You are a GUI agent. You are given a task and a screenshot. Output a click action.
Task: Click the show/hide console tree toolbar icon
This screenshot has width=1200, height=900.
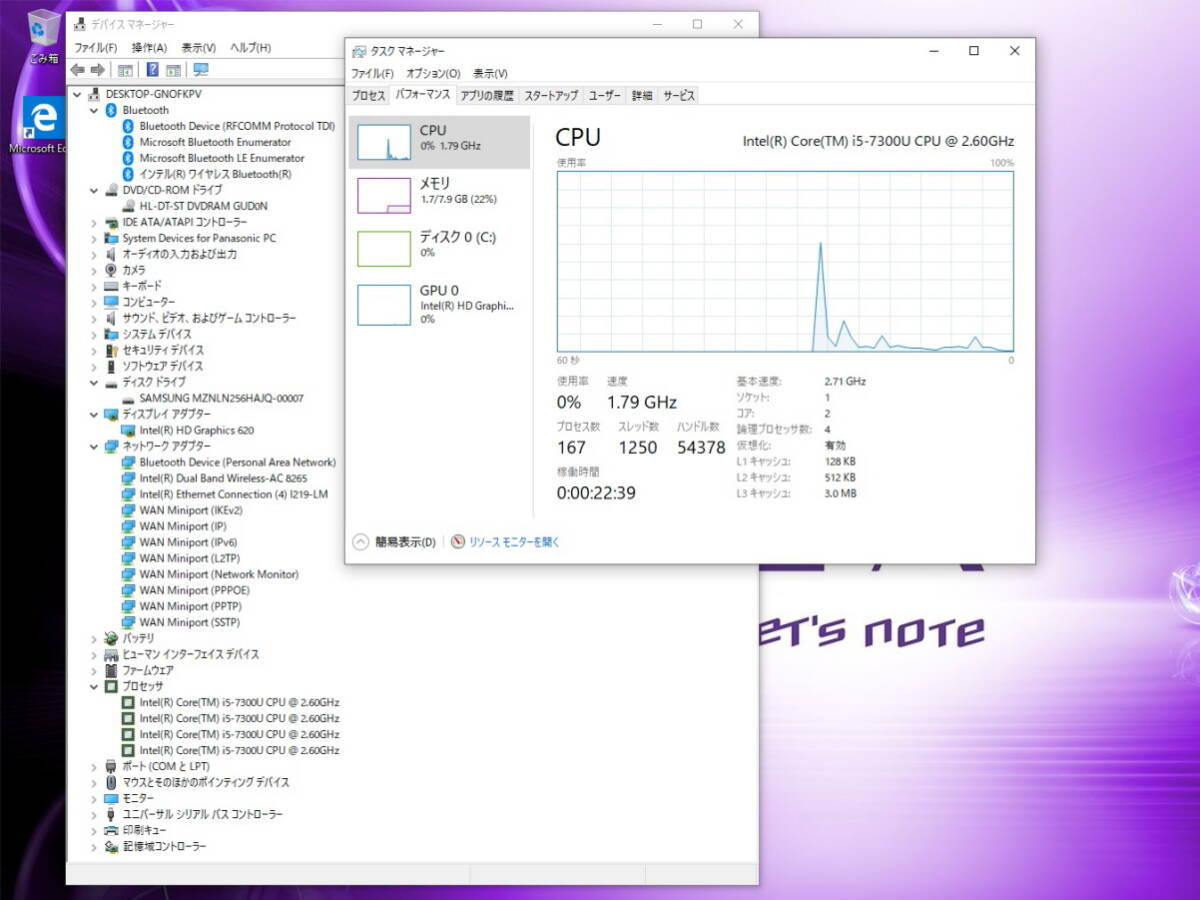125,70
